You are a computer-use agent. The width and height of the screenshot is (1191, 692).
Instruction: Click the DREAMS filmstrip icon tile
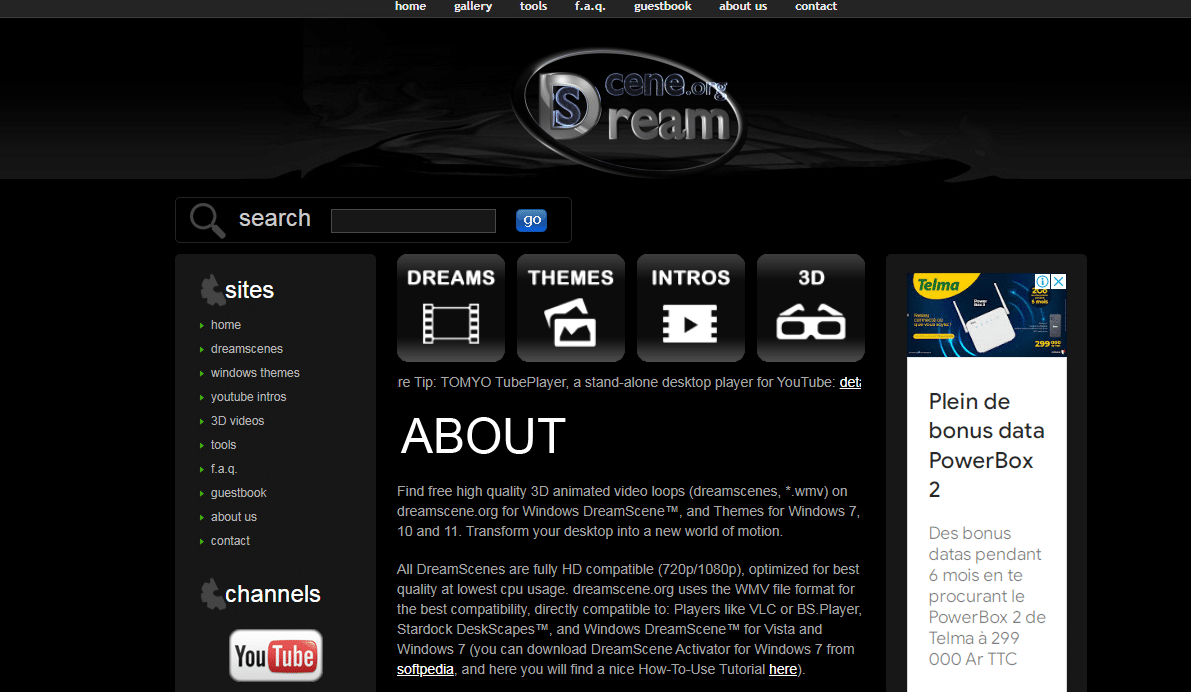point(450,308)
